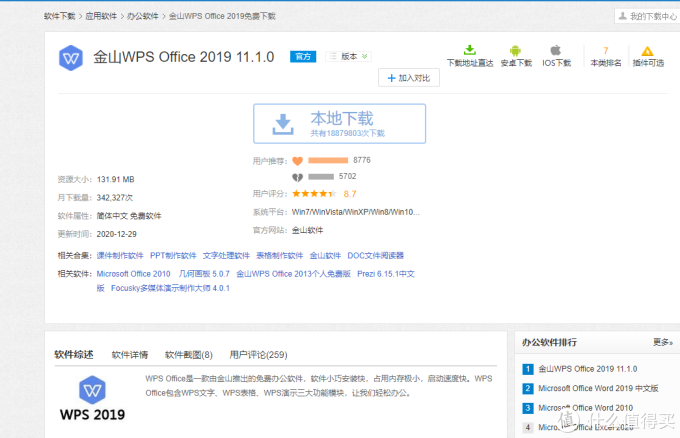Open the Microsoft Office 2010 related link
The width and height of the screenshot is (680, 438).
[133, 273]
